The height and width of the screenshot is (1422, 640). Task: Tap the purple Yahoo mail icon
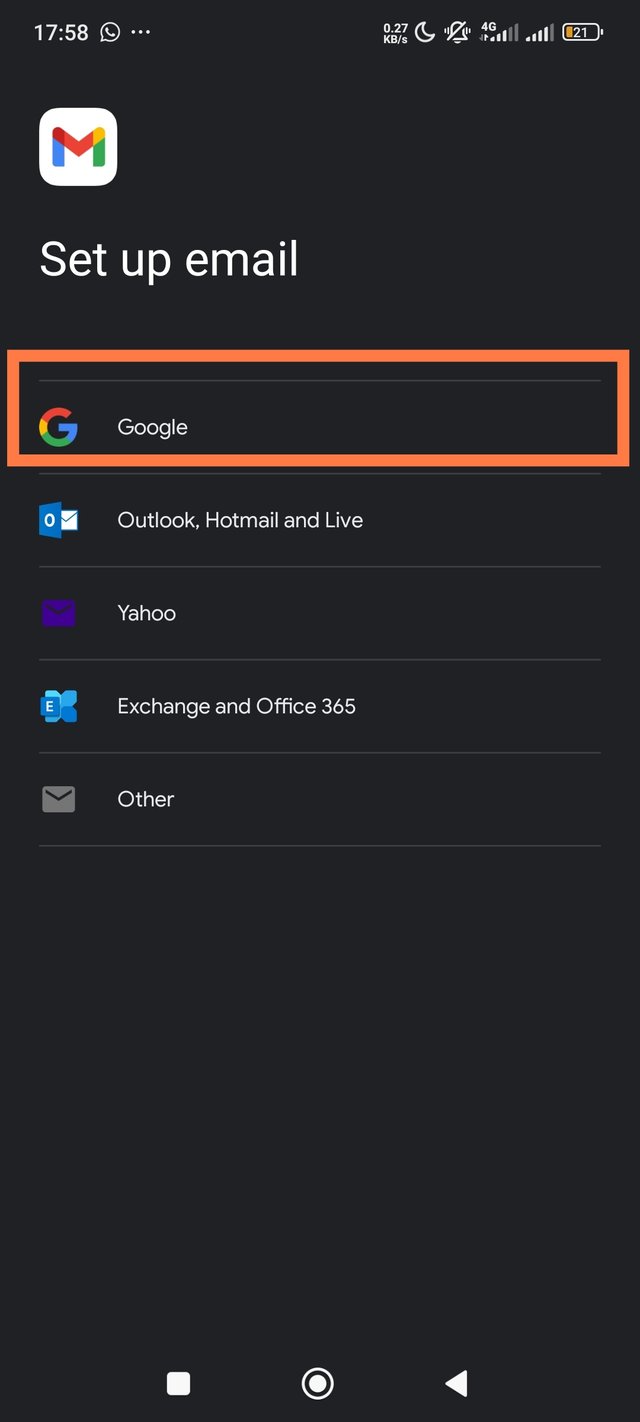[58, 613]
